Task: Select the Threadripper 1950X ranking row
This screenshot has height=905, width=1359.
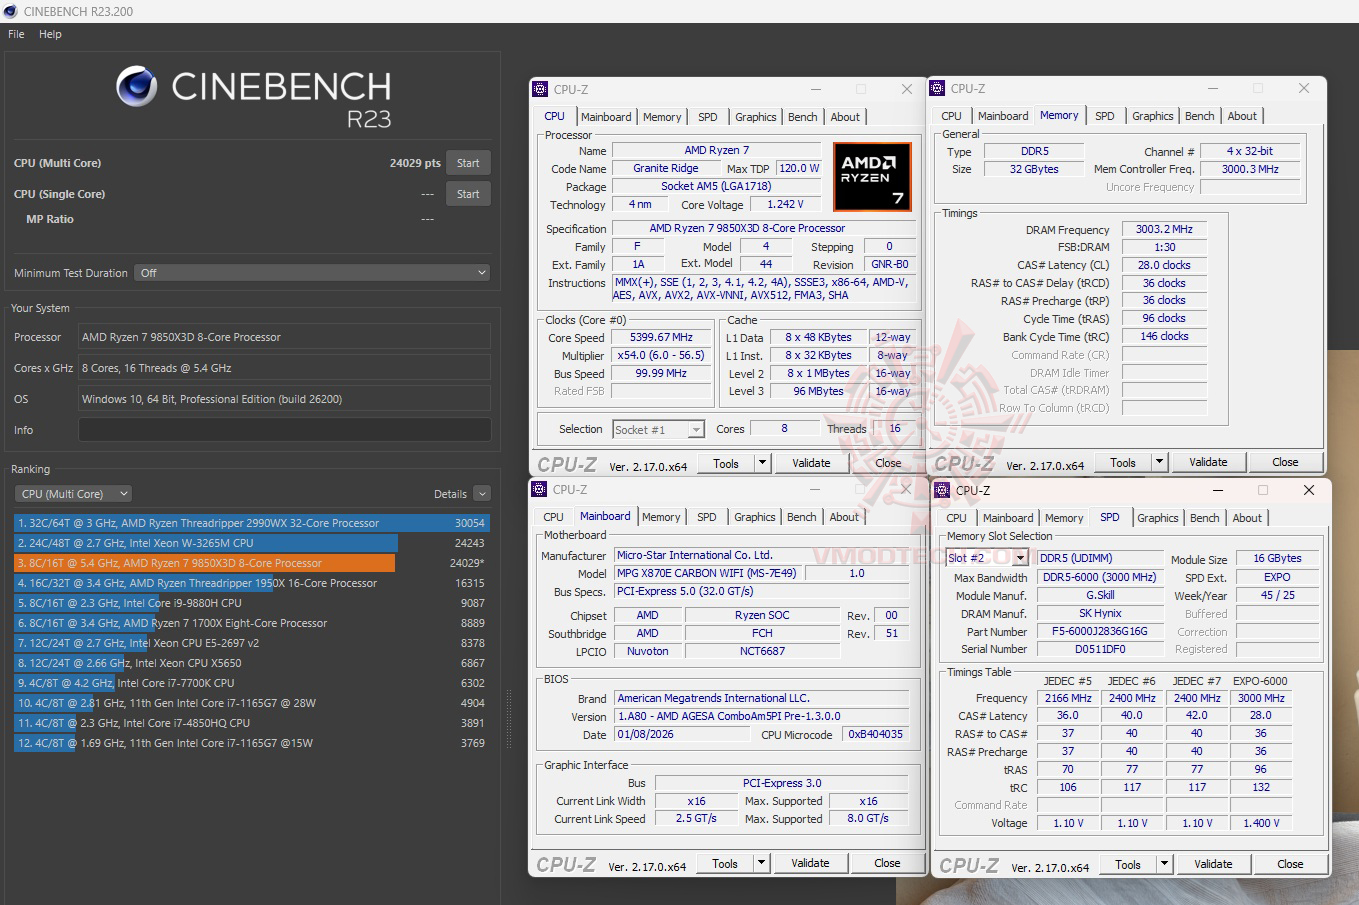Action: (251, 583)
